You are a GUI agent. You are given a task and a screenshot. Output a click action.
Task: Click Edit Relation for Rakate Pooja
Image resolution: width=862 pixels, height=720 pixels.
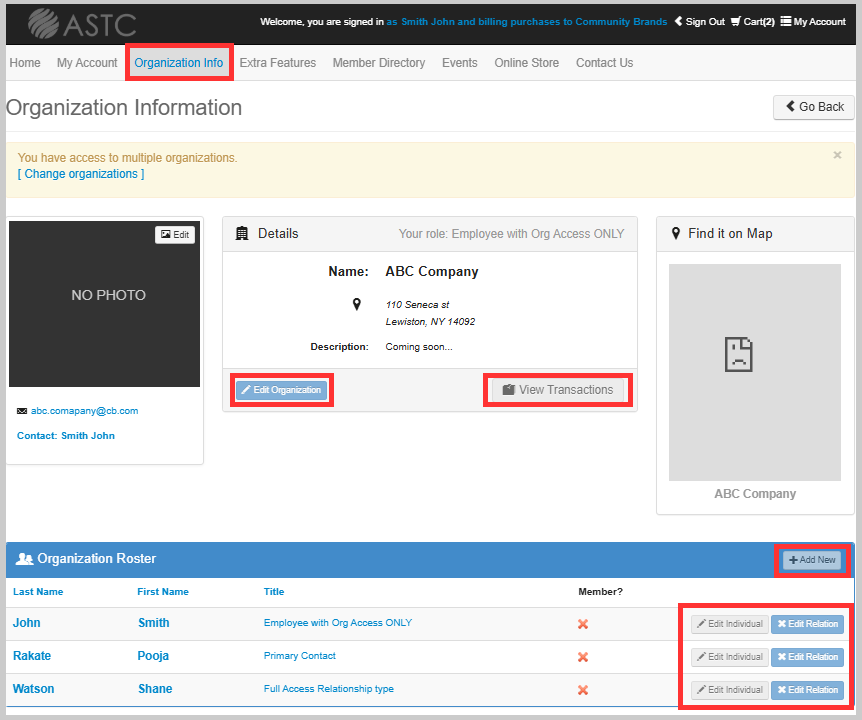click(x=807, y=657)
